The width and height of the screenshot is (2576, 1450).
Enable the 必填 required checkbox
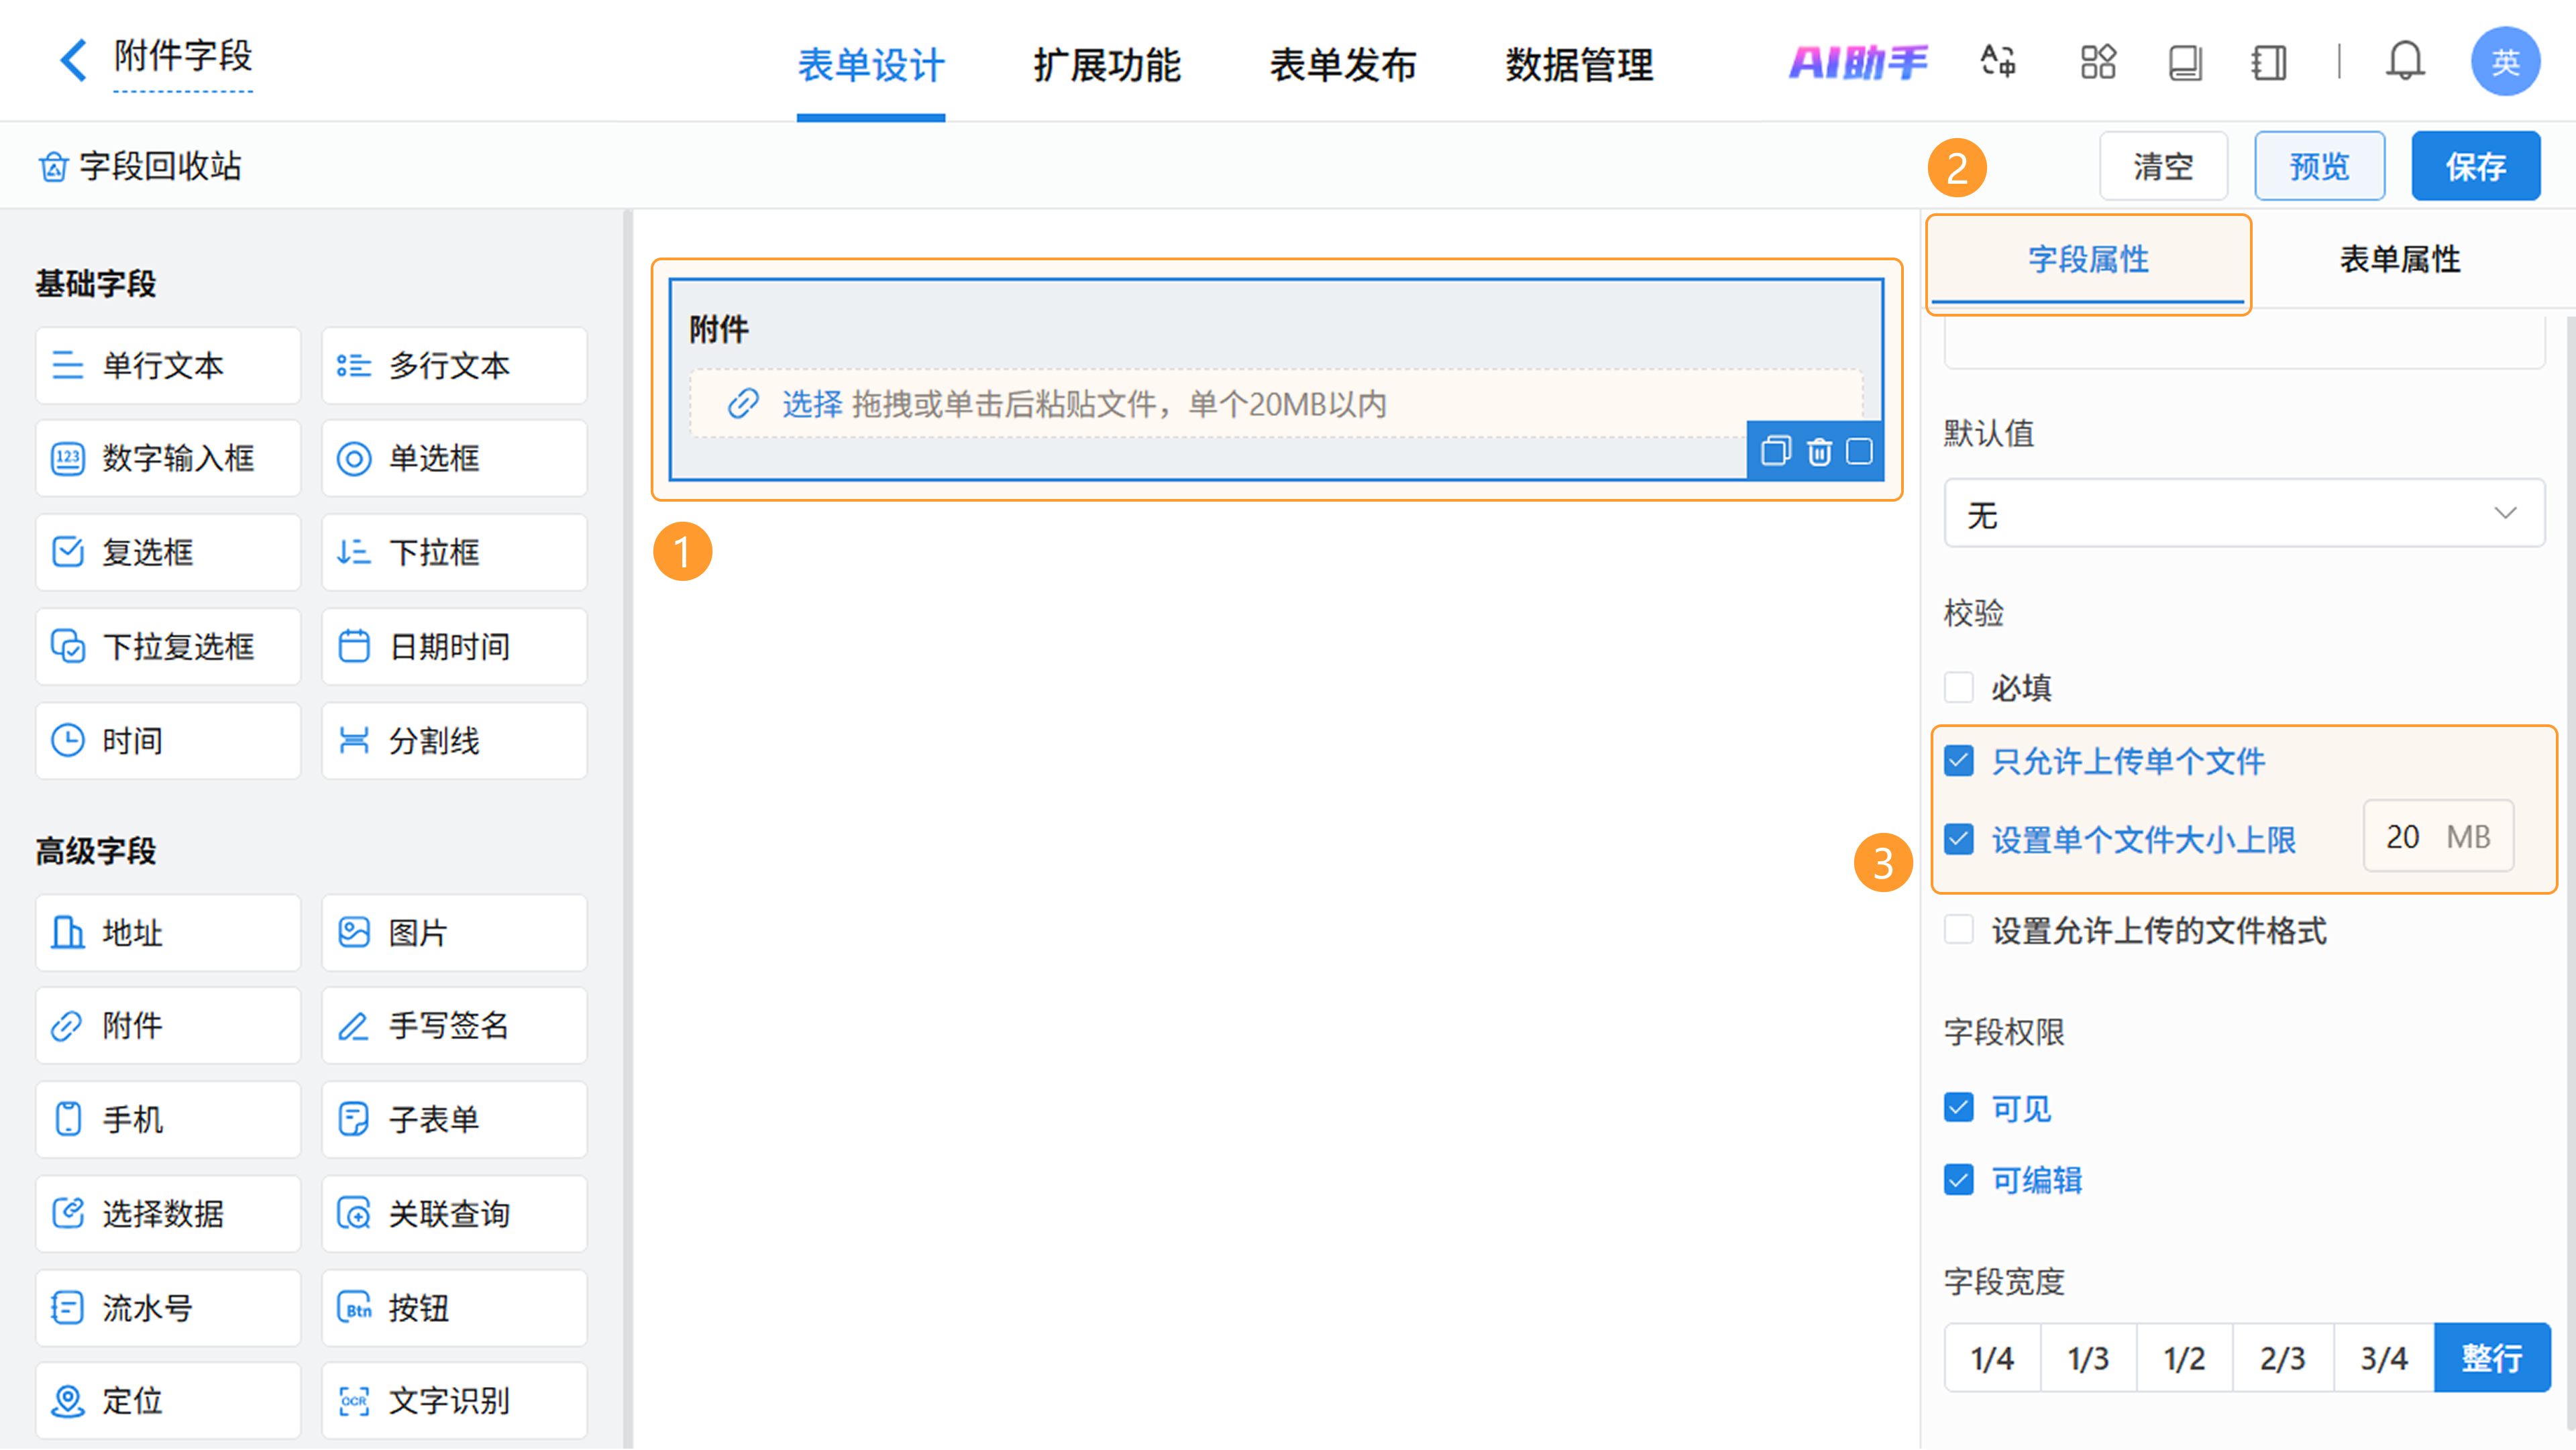(x=1958, y=688)
